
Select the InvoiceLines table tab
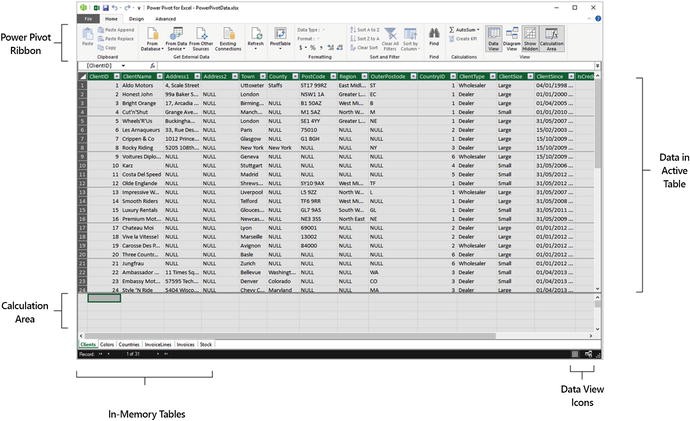pyautogui.click(x=158, y=344)
